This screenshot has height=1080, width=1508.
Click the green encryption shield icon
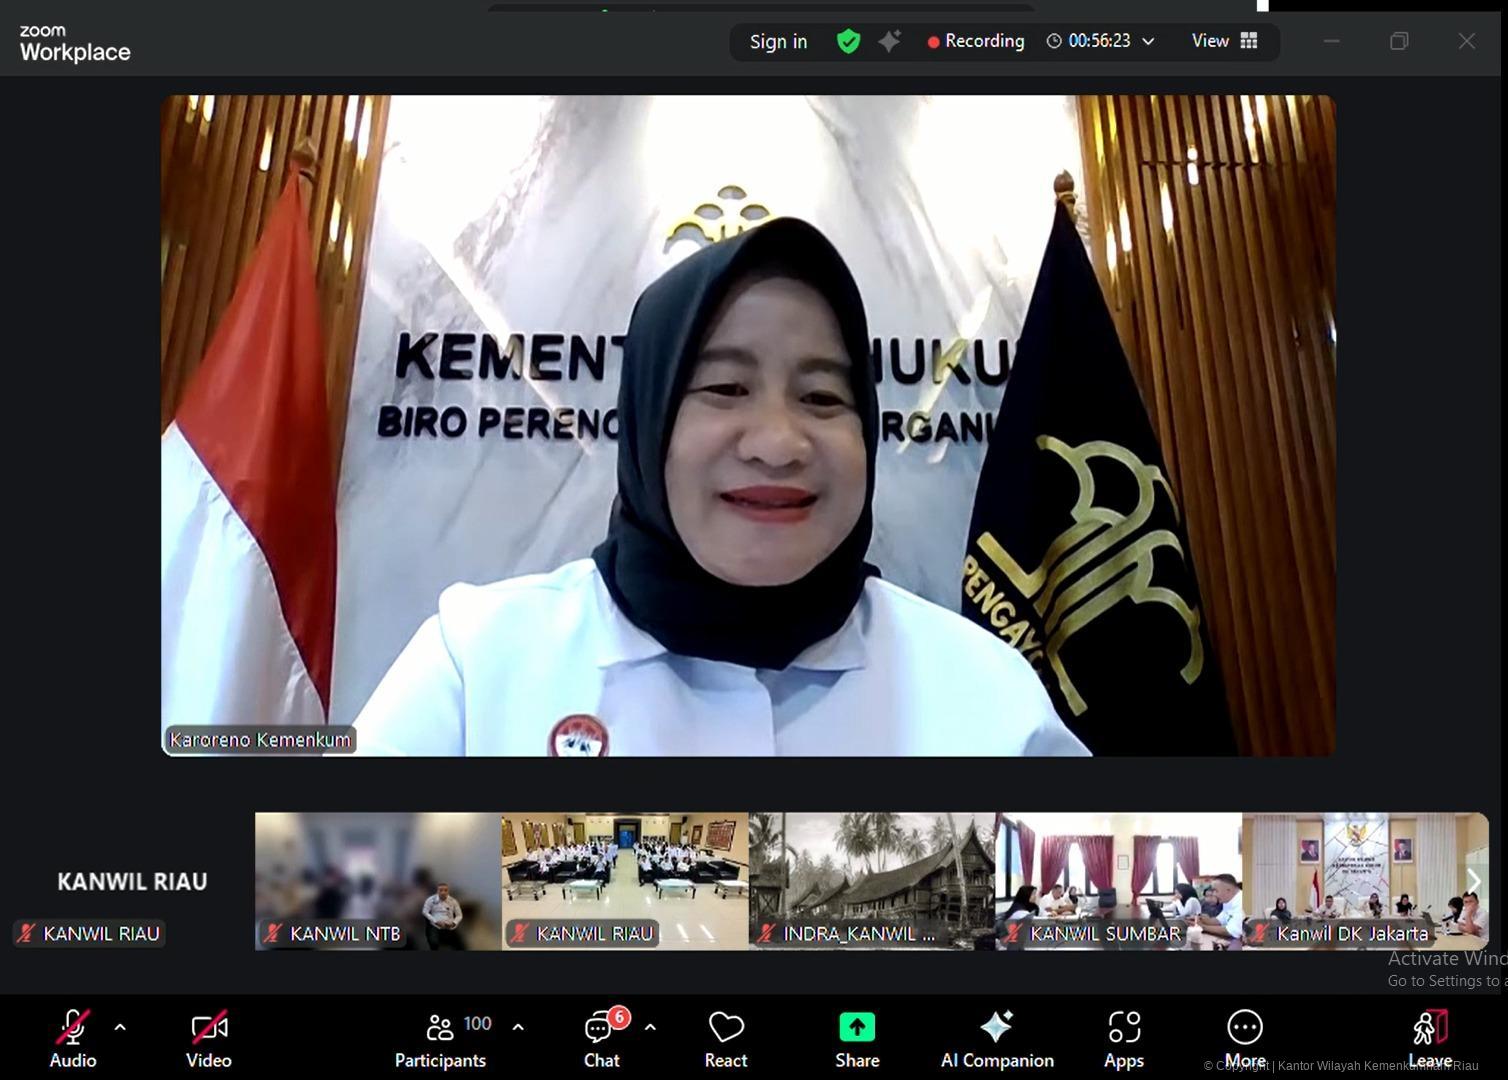[848, 41]
